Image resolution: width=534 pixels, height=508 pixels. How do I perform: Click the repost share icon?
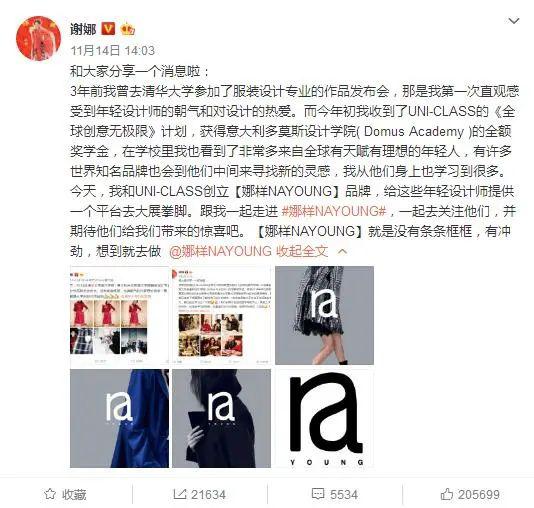[179, 494]
